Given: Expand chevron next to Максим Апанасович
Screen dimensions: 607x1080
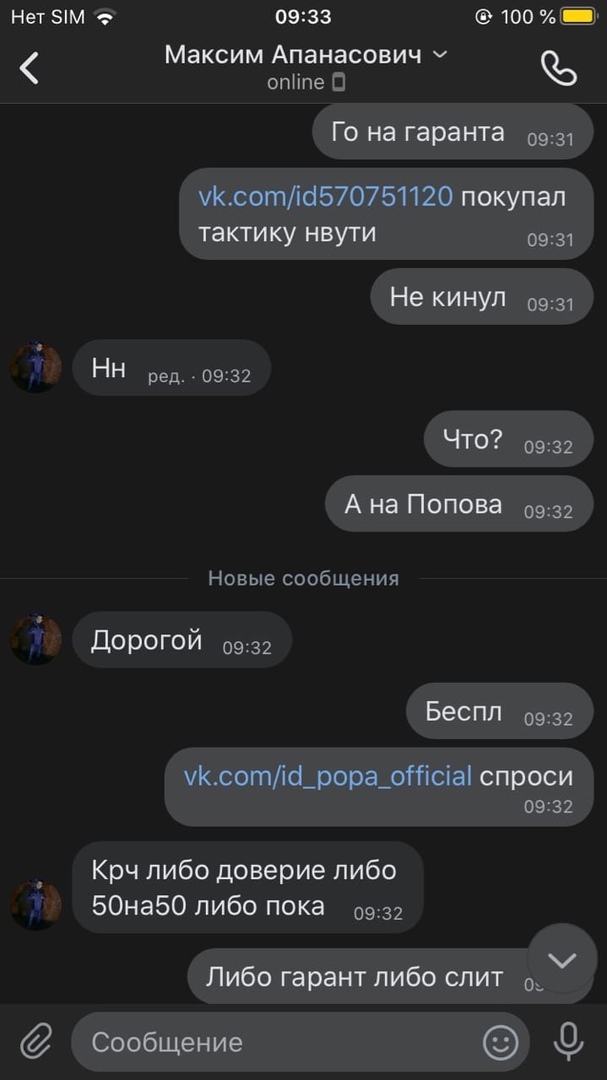Looking at the screenshot, I should pos(440,55).
